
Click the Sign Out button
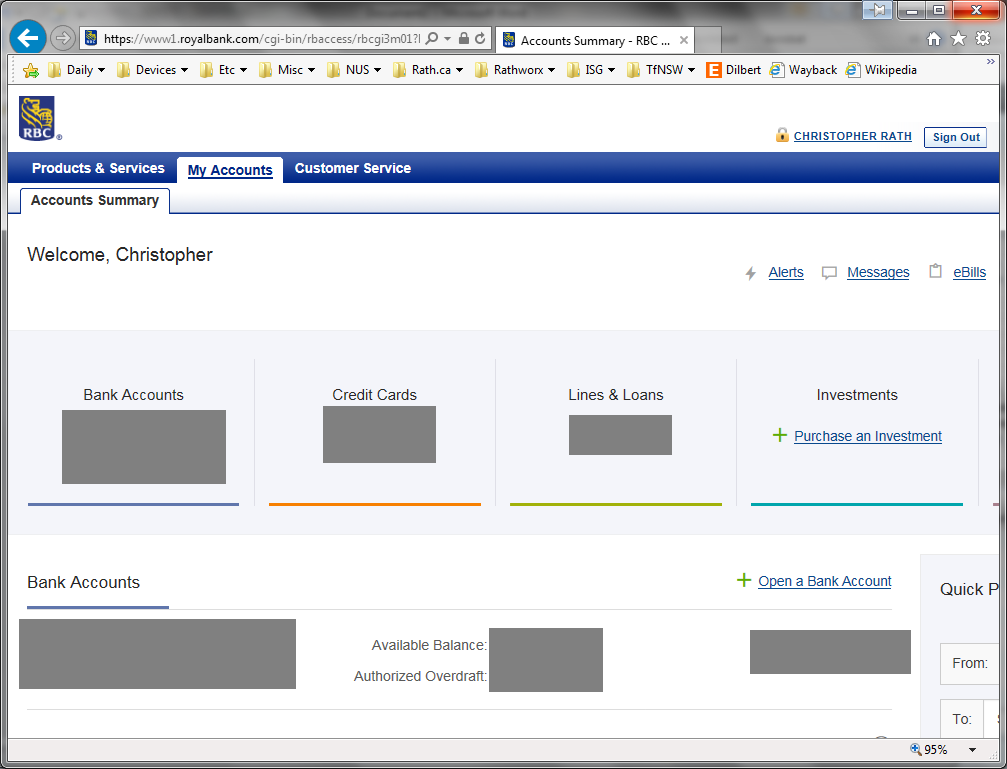(956, 137)
